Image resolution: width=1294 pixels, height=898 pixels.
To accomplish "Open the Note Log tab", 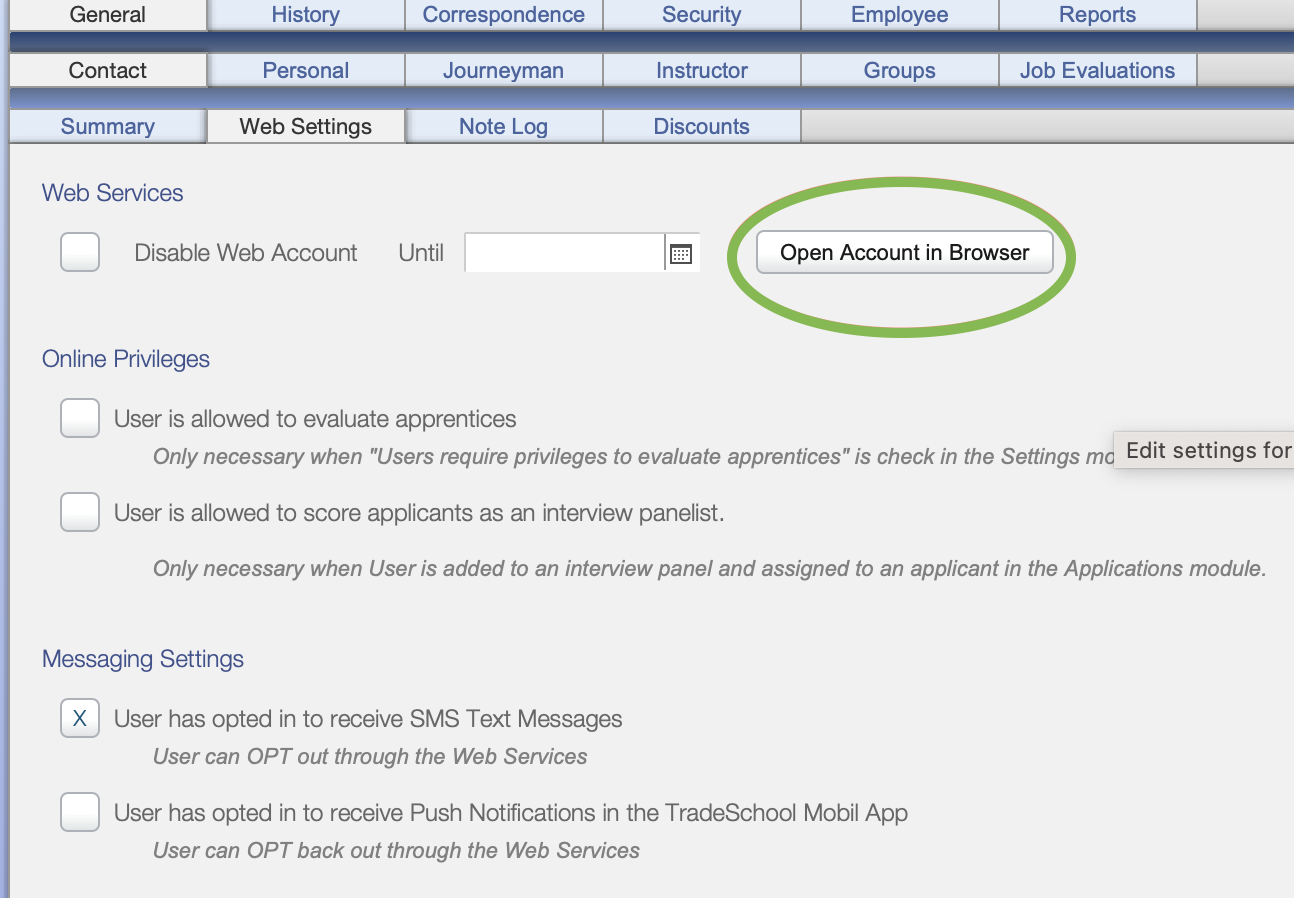I will [503, 126].
